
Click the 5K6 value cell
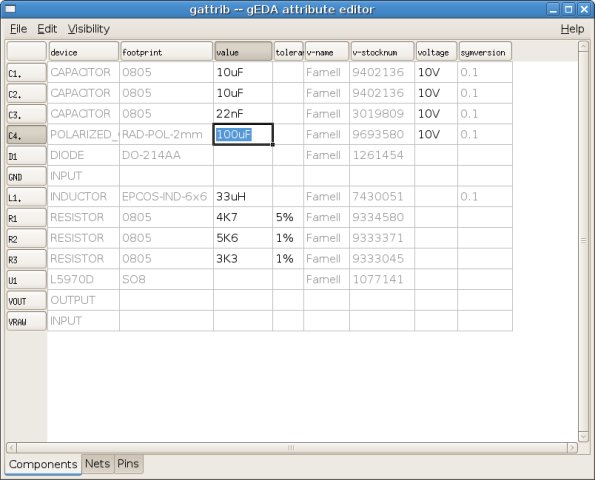point(243,238)
